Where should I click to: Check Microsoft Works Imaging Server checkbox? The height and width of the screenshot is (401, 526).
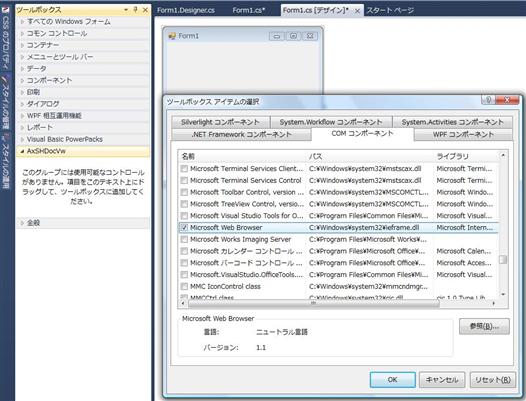click(184, 239)
